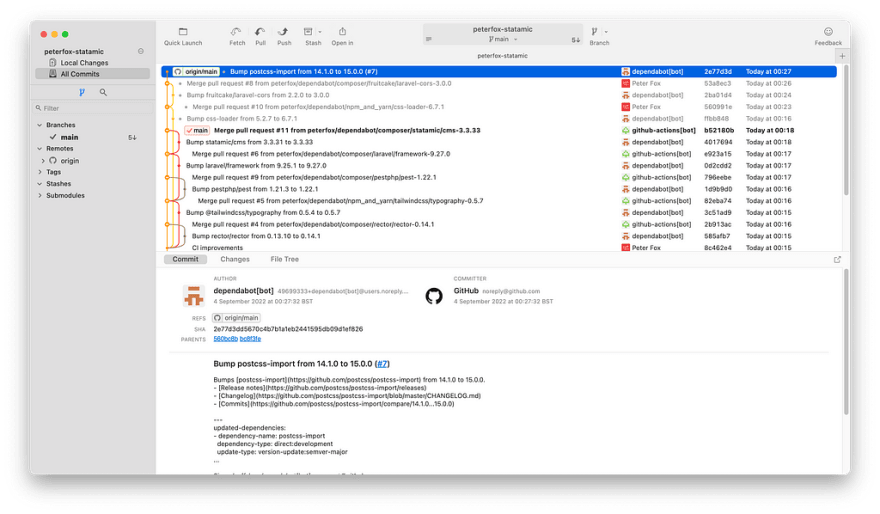Select commit Bump @tailwindcss/typography from 0.5.4 to 0.5.7
The width and height of the screenshot is (880, 514).
point(499,213)
